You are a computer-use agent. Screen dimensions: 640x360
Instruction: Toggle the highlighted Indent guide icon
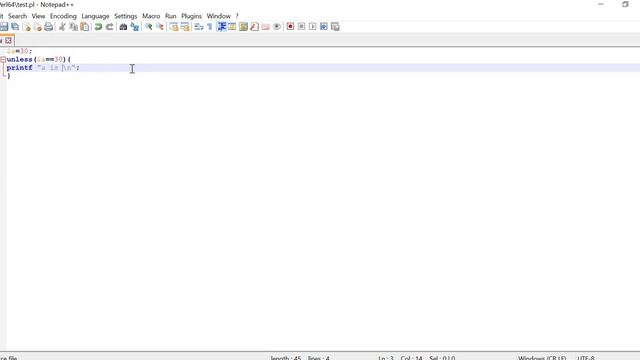click(221, 27)
